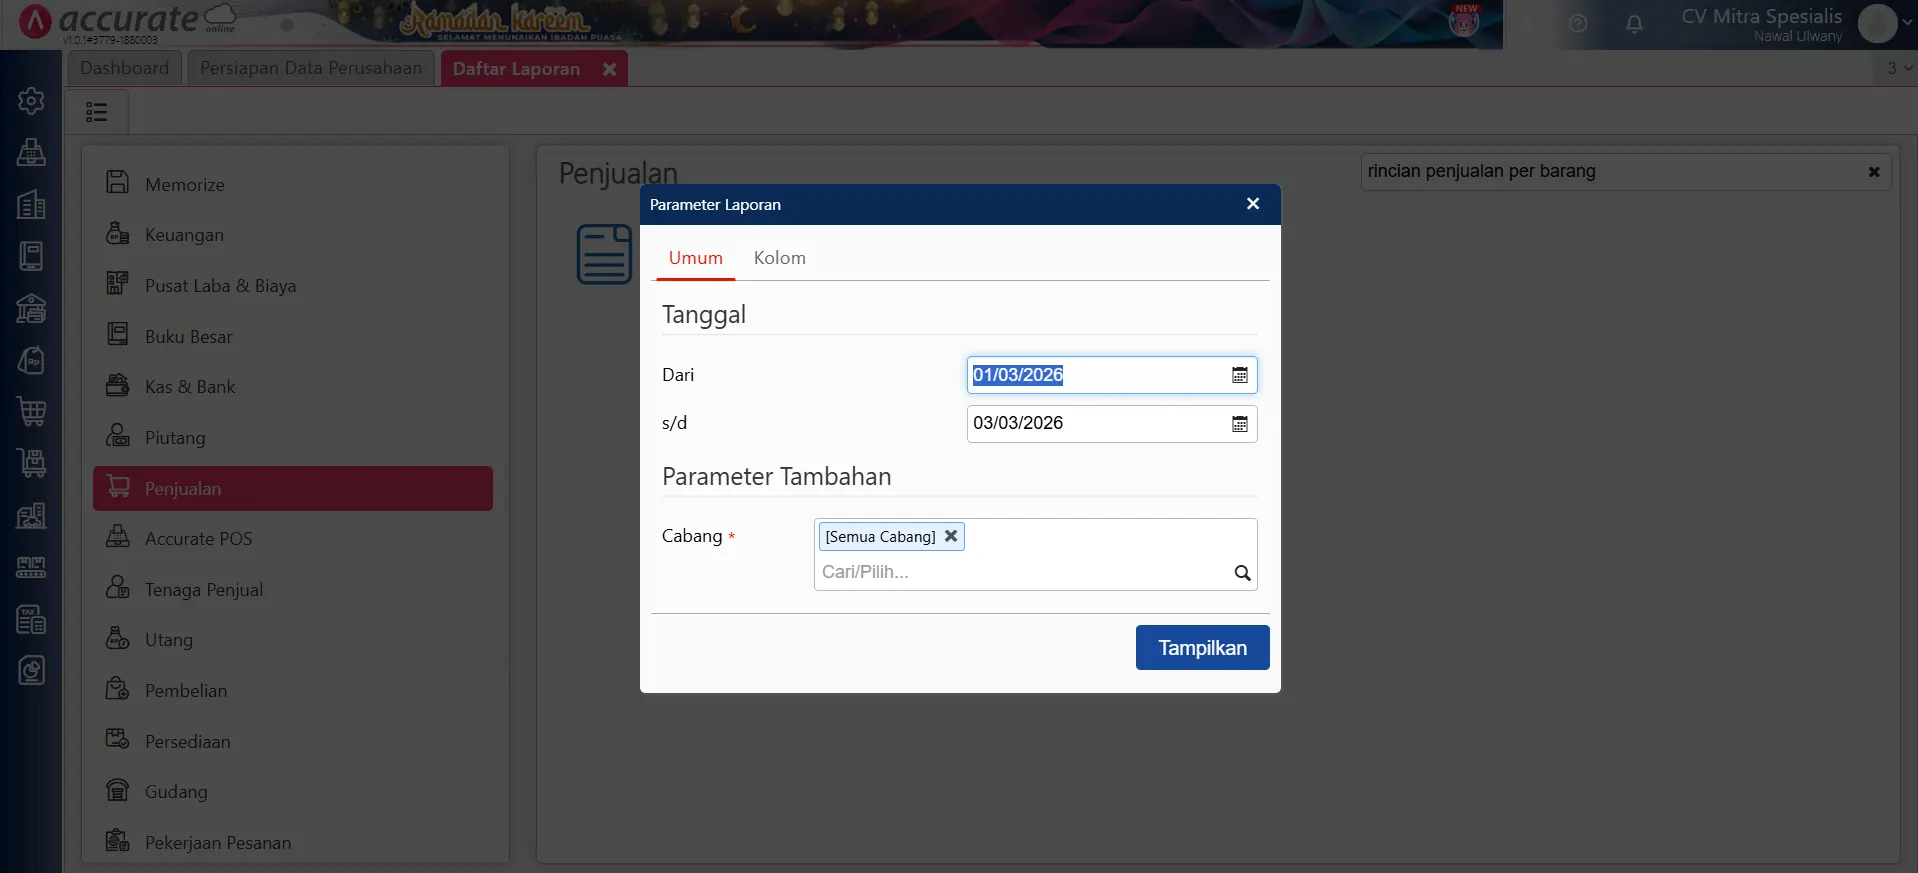Select the Accurate POS category
1918x873 pixels.
point(293,539)
